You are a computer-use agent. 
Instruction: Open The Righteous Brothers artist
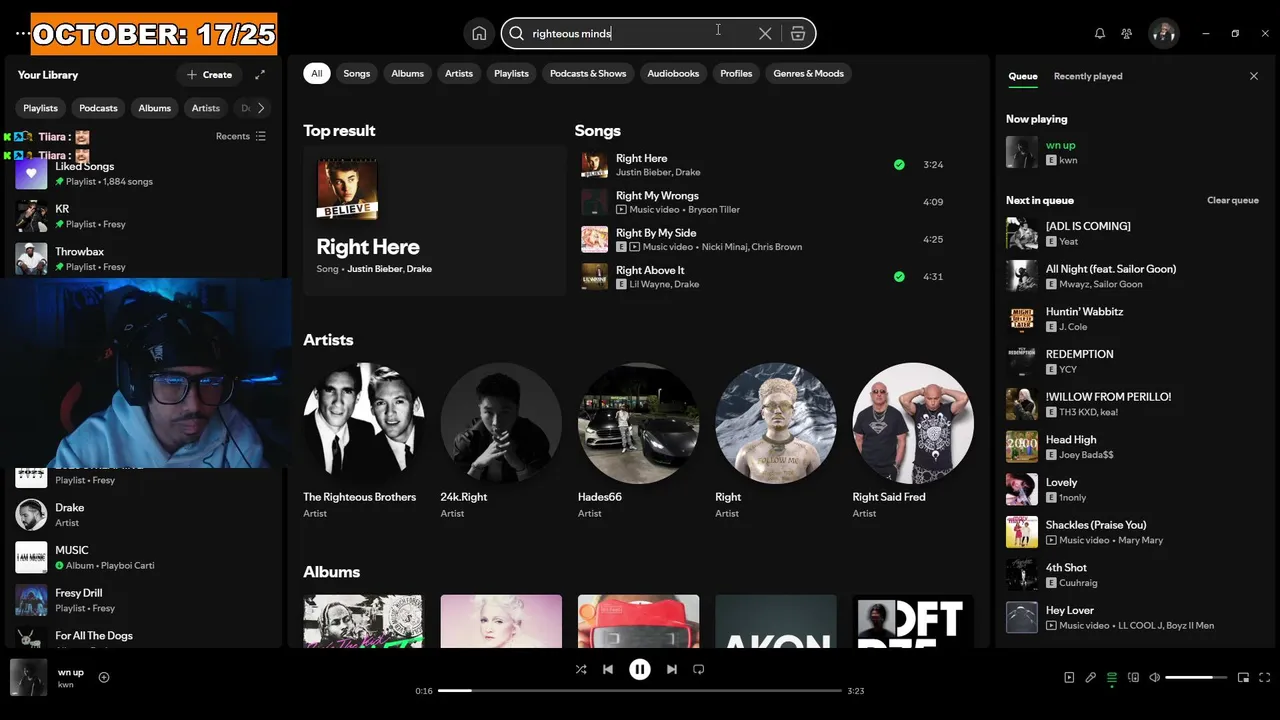click(364, 440)
